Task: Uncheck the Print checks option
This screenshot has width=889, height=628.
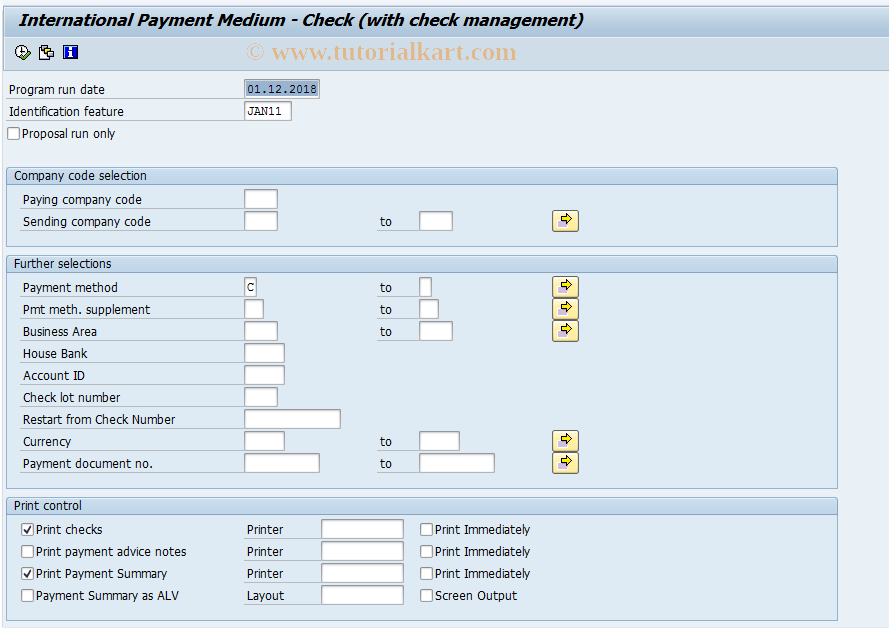Action: click(27, 529)
